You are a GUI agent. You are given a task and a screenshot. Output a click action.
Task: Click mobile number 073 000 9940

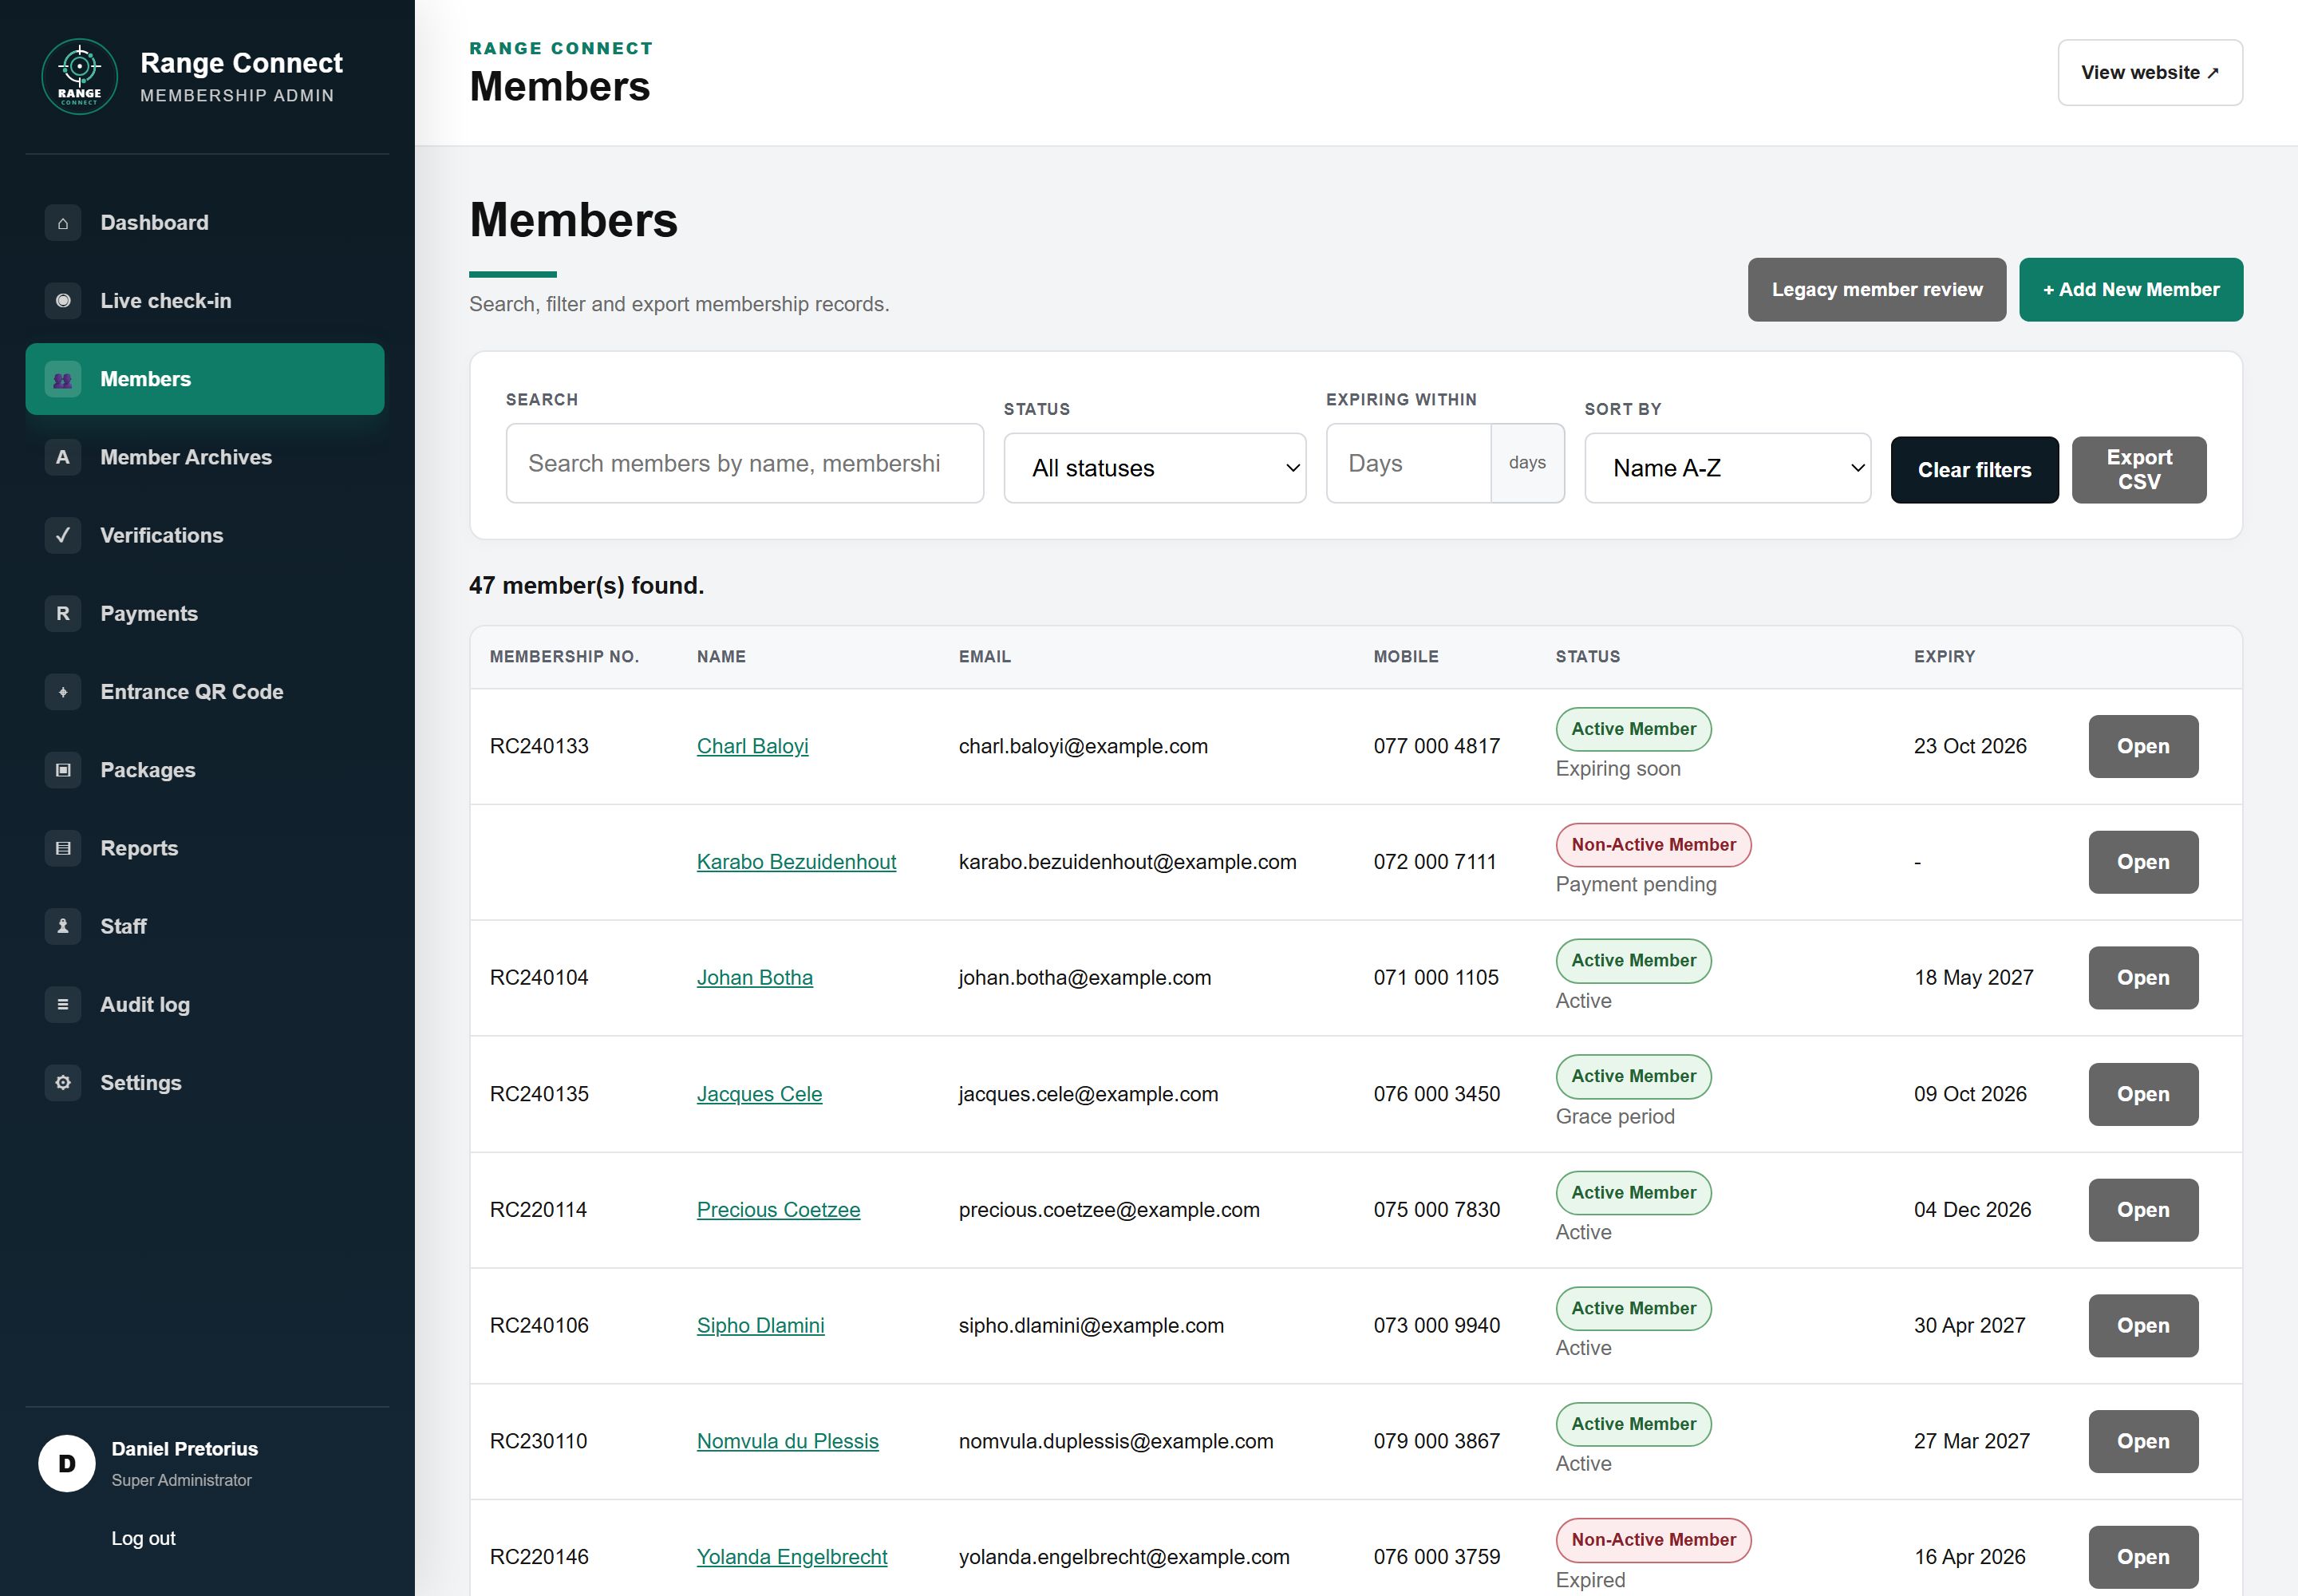(1436, 1326)
